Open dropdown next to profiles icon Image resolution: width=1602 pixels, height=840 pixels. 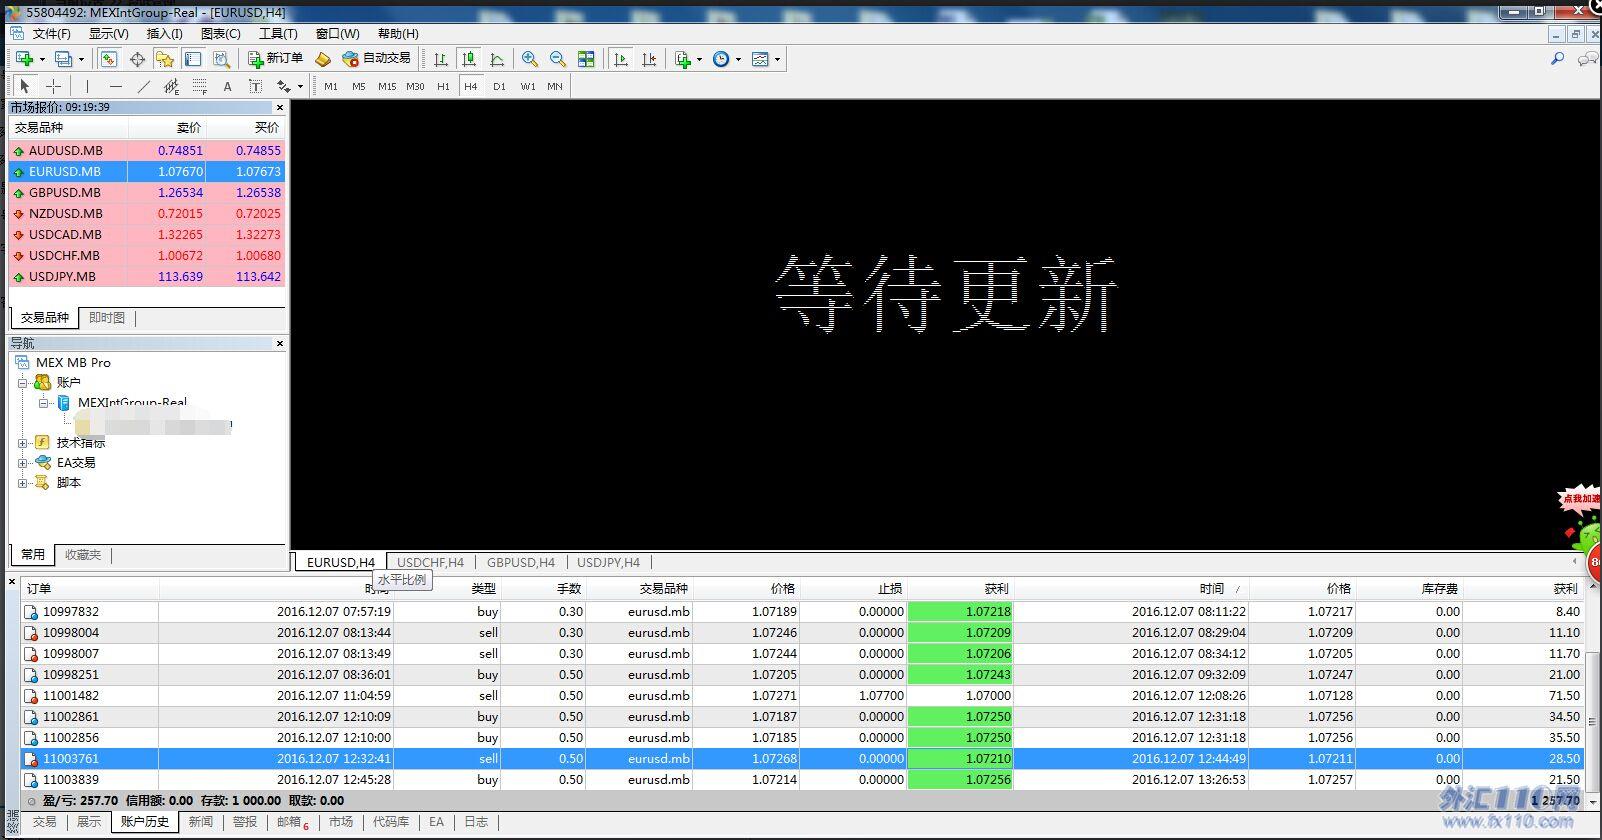click(81, 59)
